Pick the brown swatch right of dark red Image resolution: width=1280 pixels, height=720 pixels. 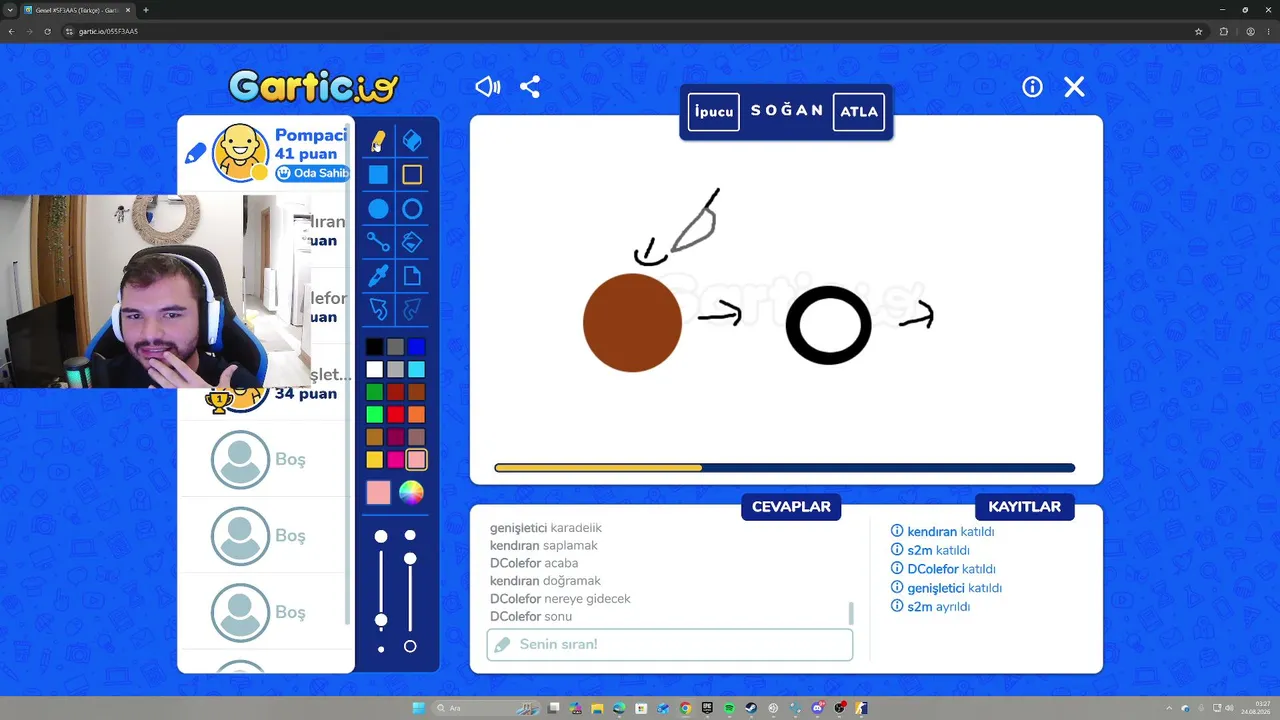417,392
